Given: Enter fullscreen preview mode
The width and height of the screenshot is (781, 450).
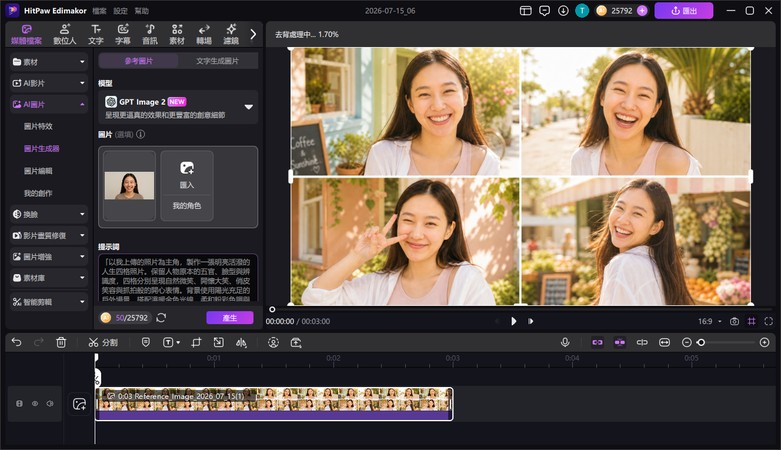Looking at the screenshot, I should pos(769,321).
